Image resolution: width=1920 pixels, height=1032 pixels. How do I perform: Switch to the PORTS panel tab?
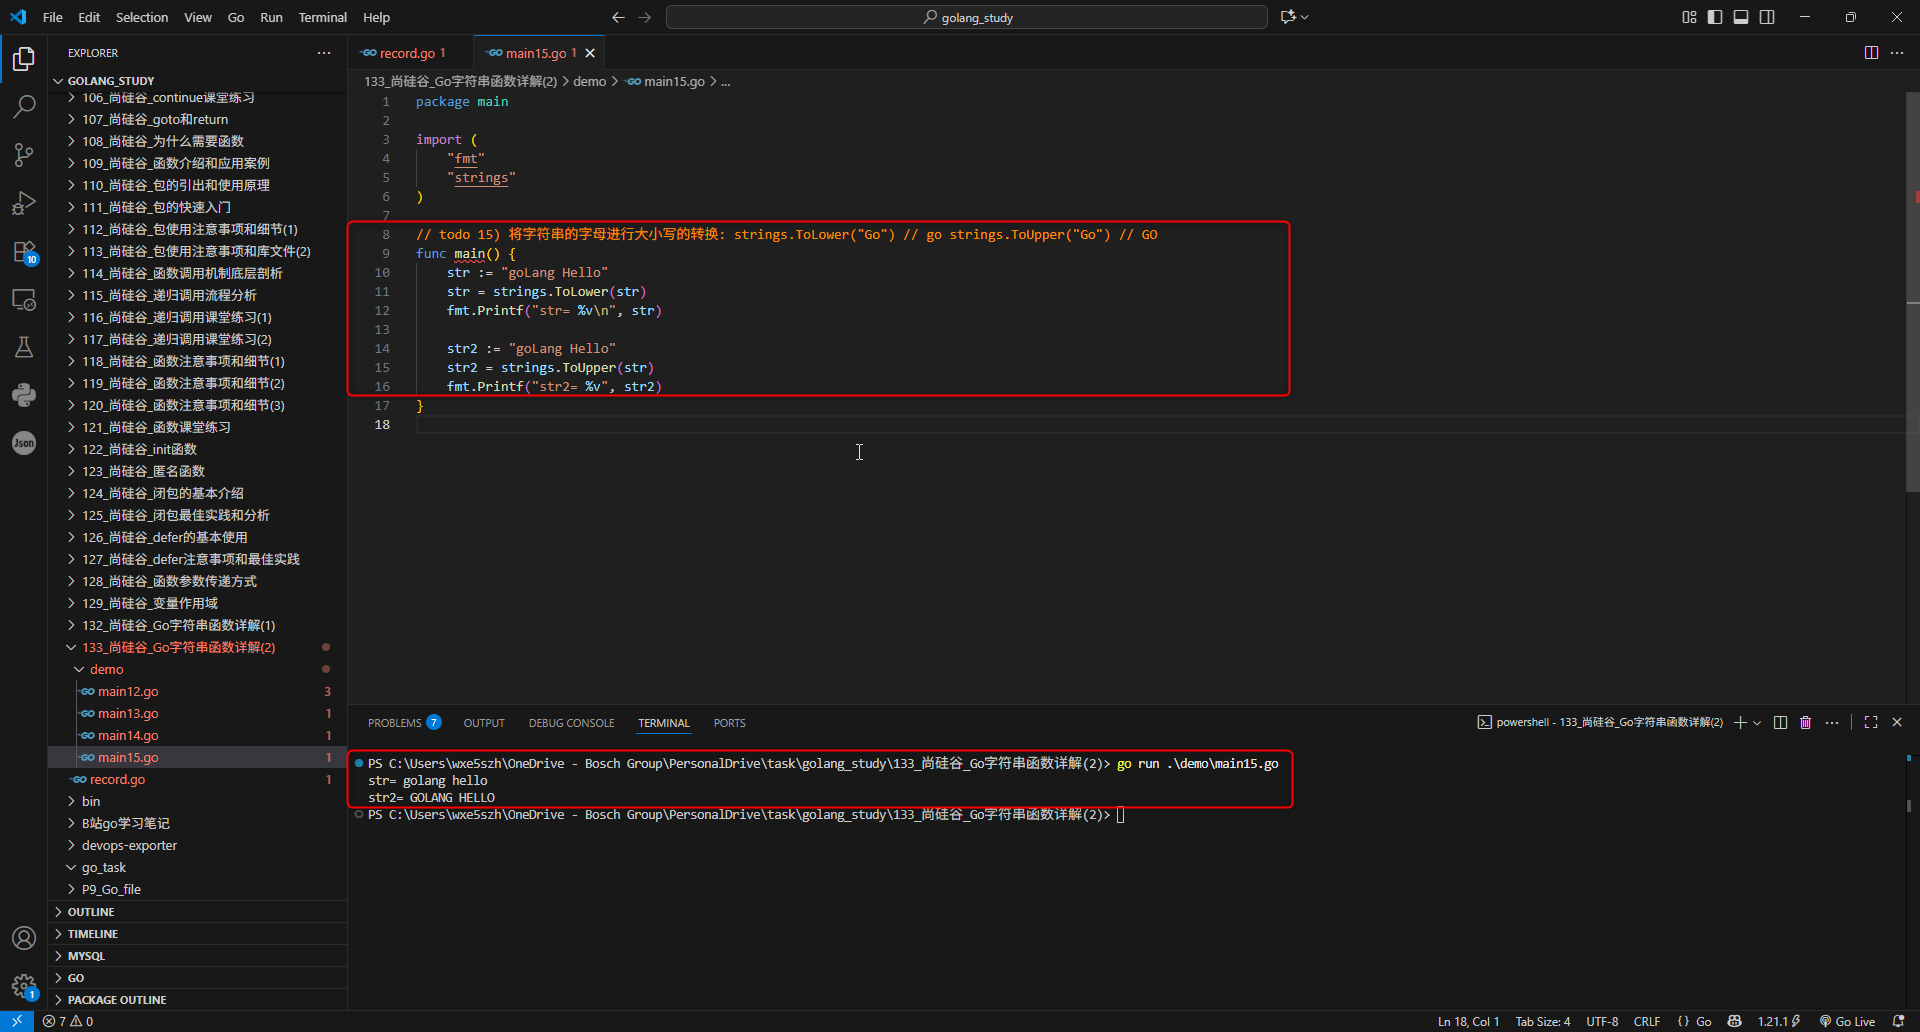tap(730, 723)
